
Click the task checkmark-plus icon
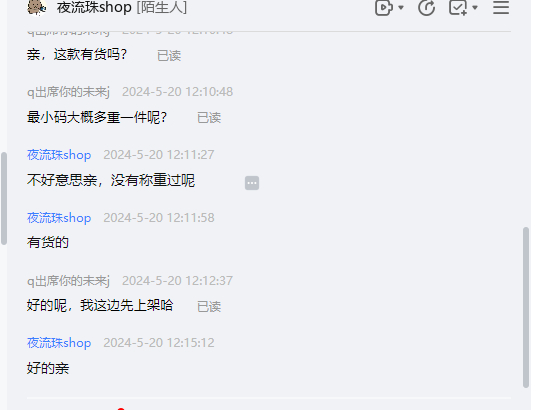[x=458, y=8]
